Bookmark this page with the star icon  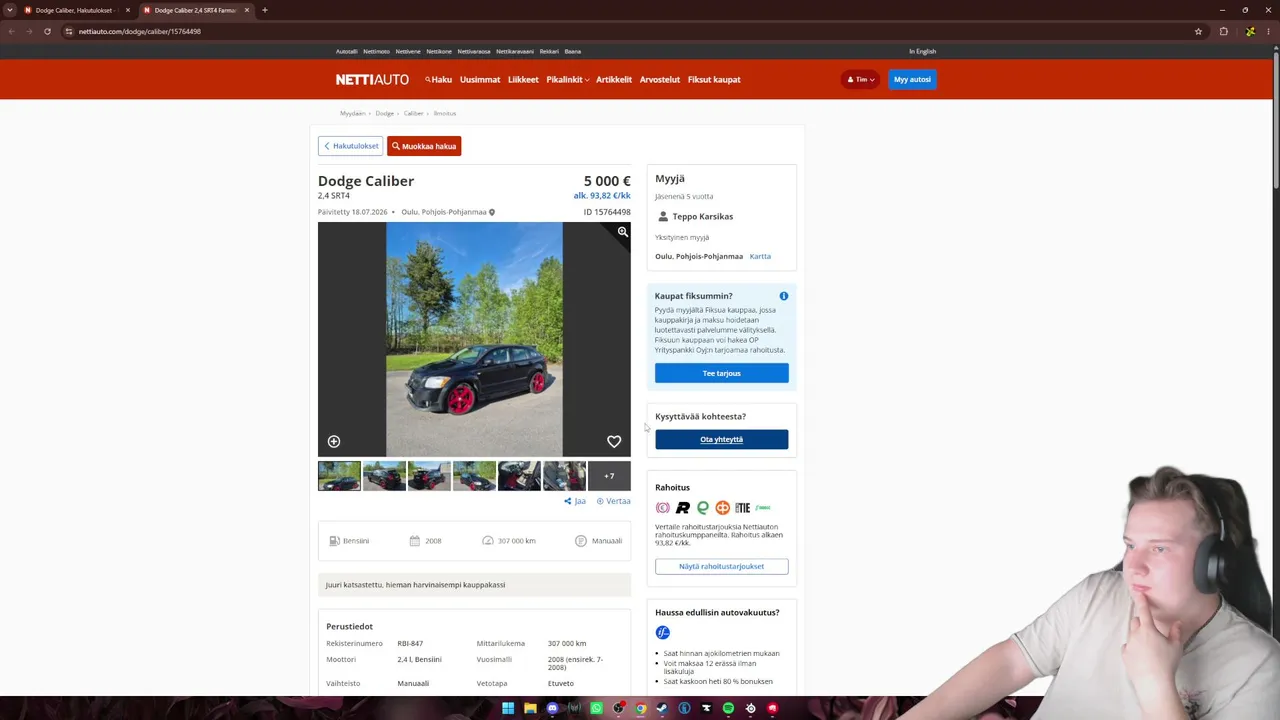pos(1198,31)
